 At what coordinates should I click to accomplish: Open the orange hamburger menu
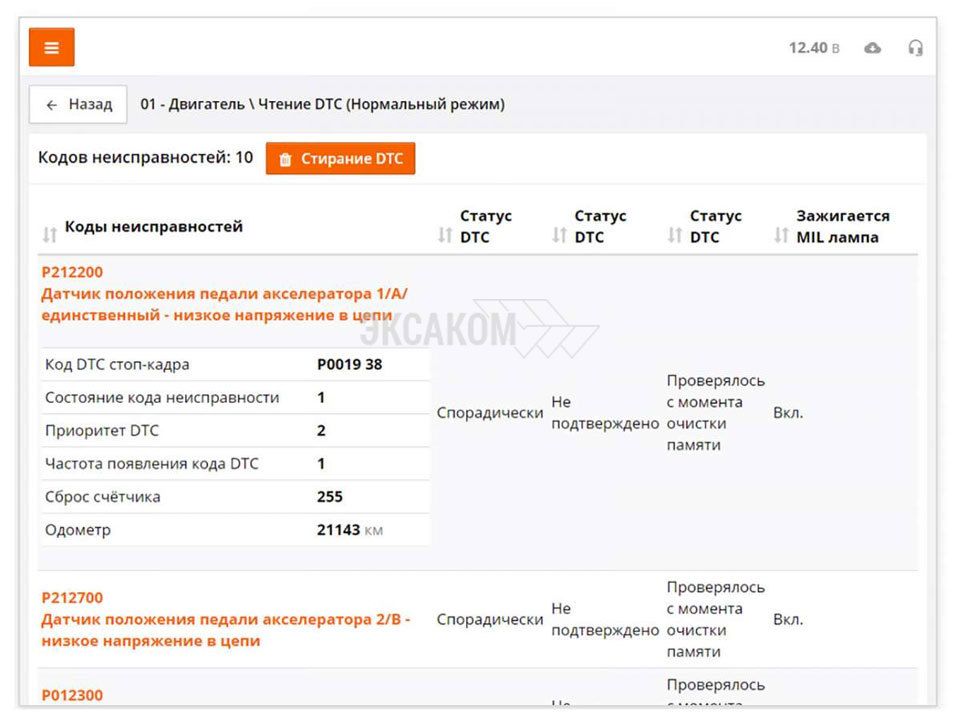point(52,47)
